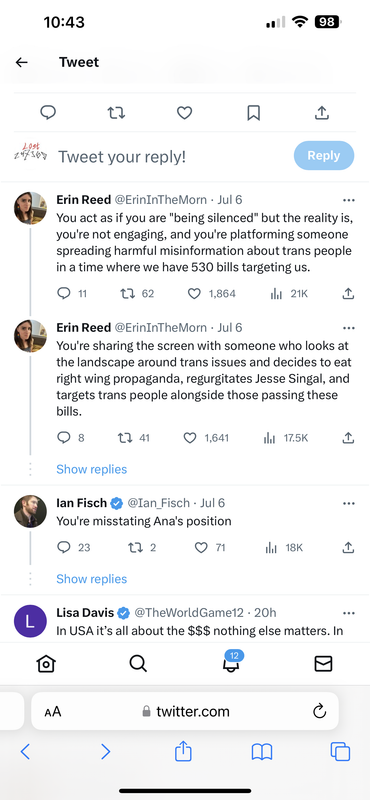Open more options on Lisa Davis's tweet
The height and width of the screenshot is (800, 370).
click(349, 613)
